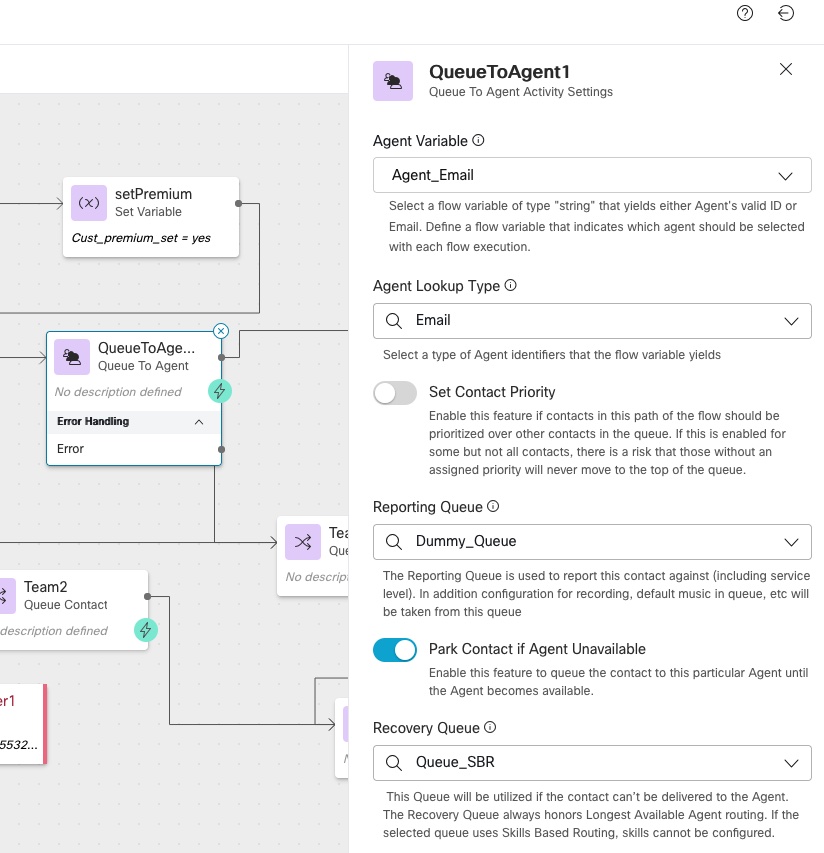Open the help question mark icon
This screenshot has width=824, height=853.
(x=745, y=13)
